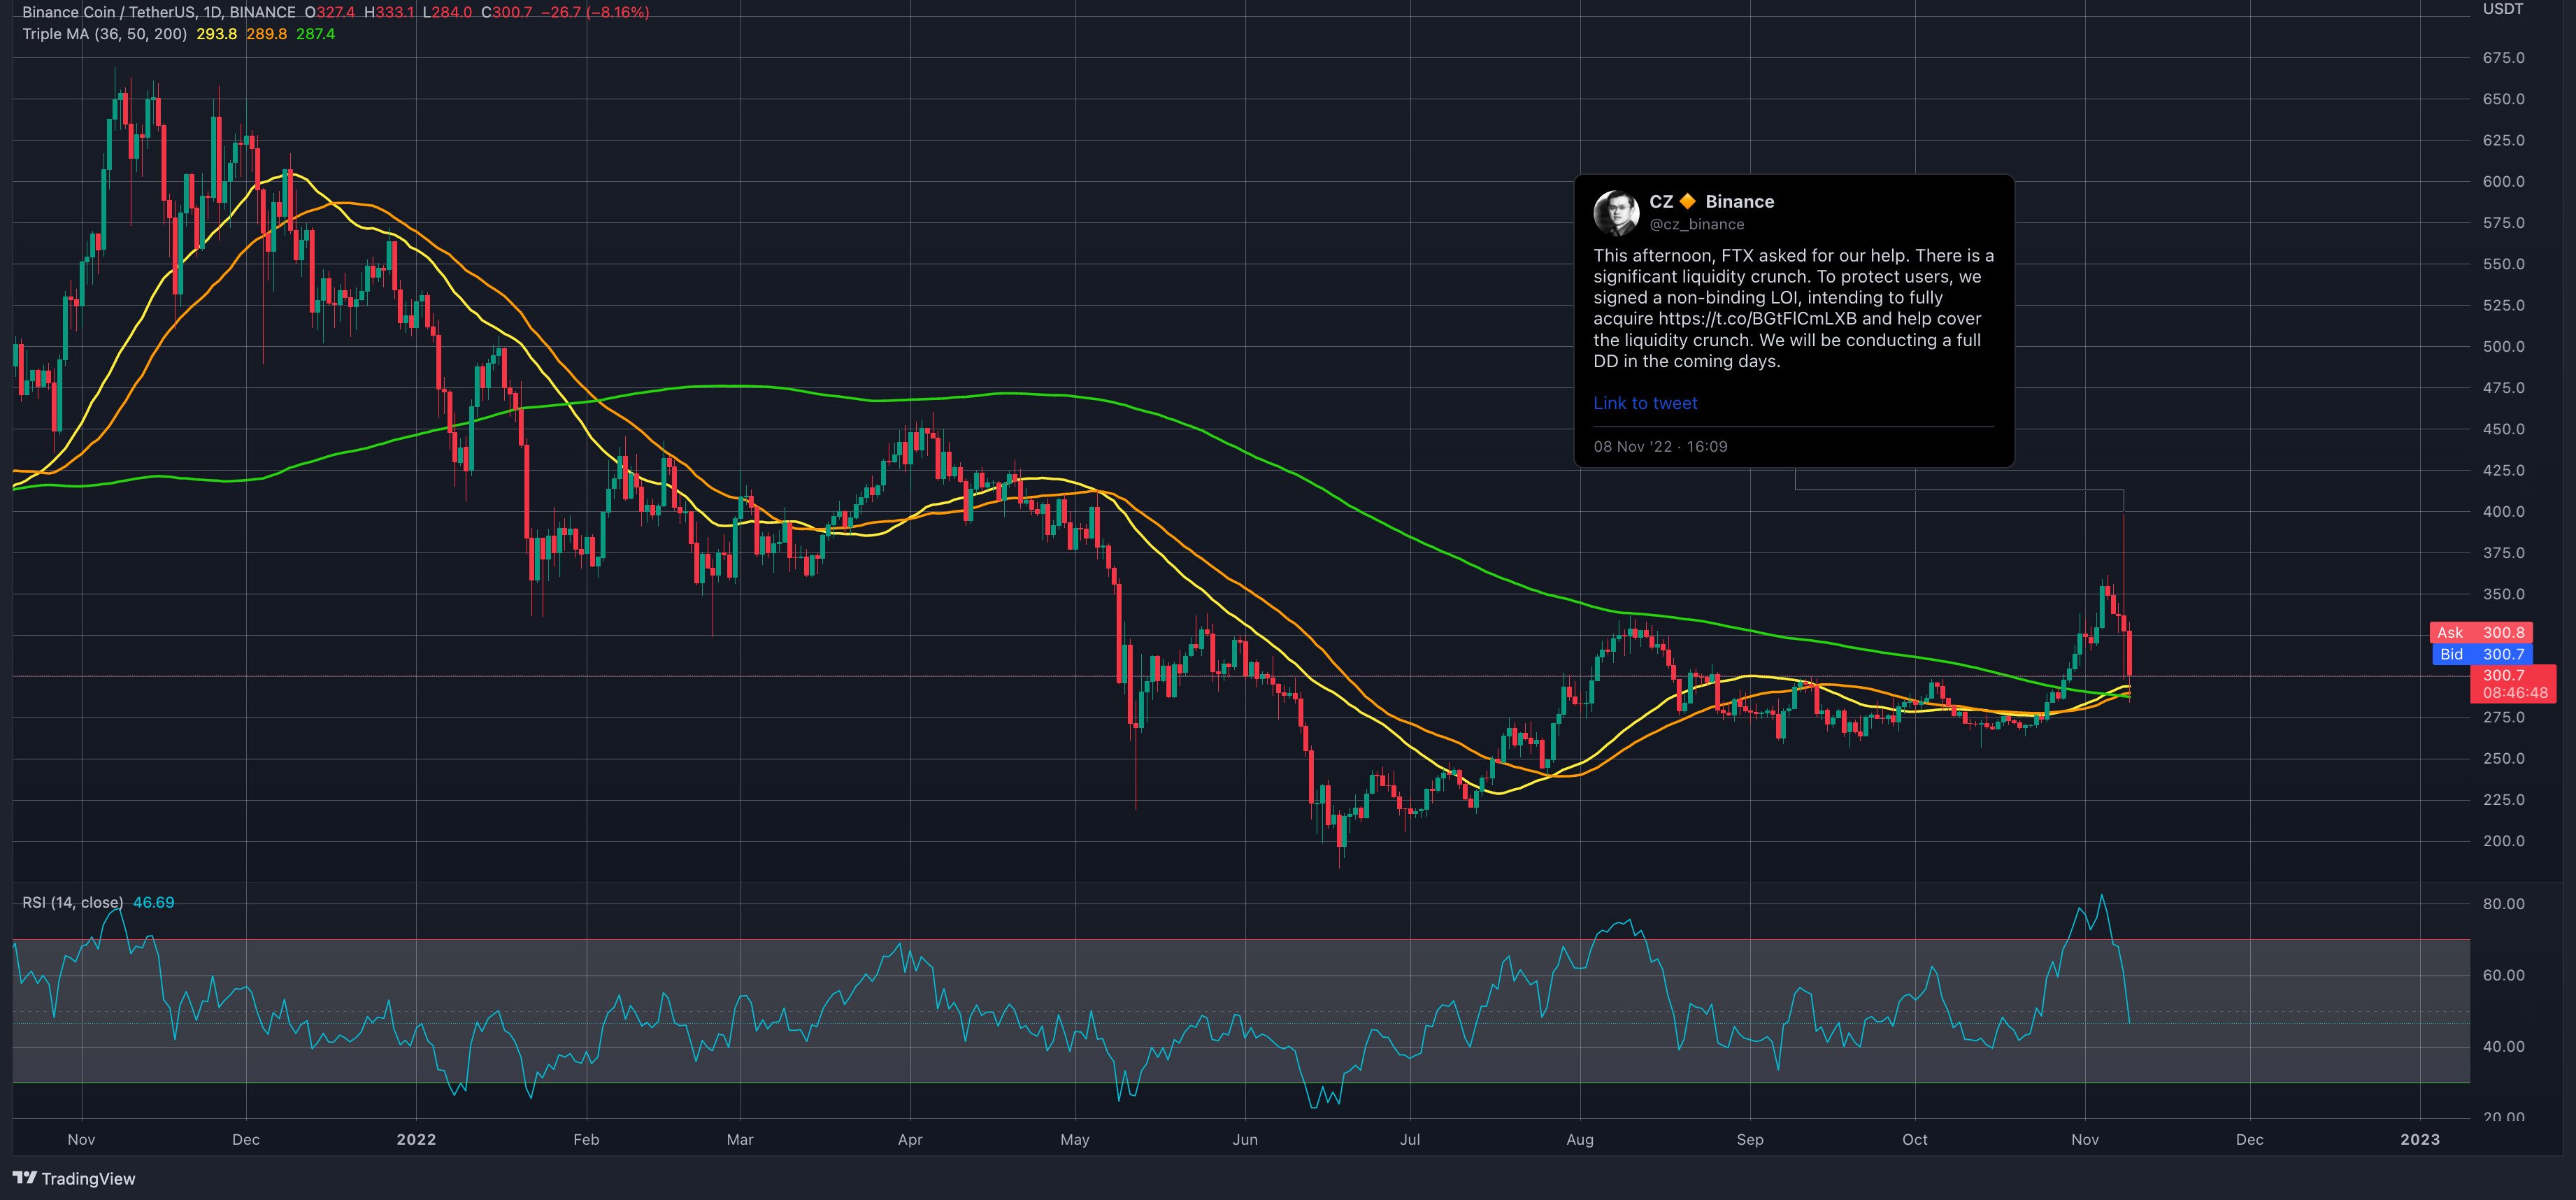Click the Apr label on time axis
Image resolution: width=2576 pixels, height=1200 pixels.
coord(910,1139)
